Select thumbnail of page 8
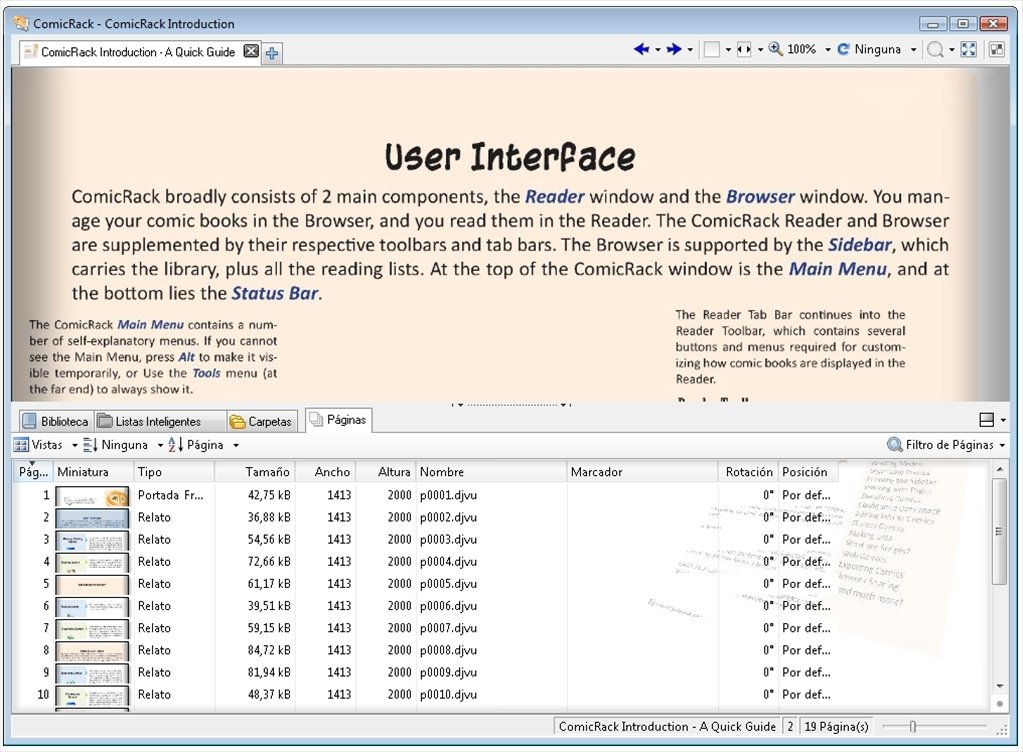Image resolution: width=1023 pixels, height=752 pixels. pos(92,652)
